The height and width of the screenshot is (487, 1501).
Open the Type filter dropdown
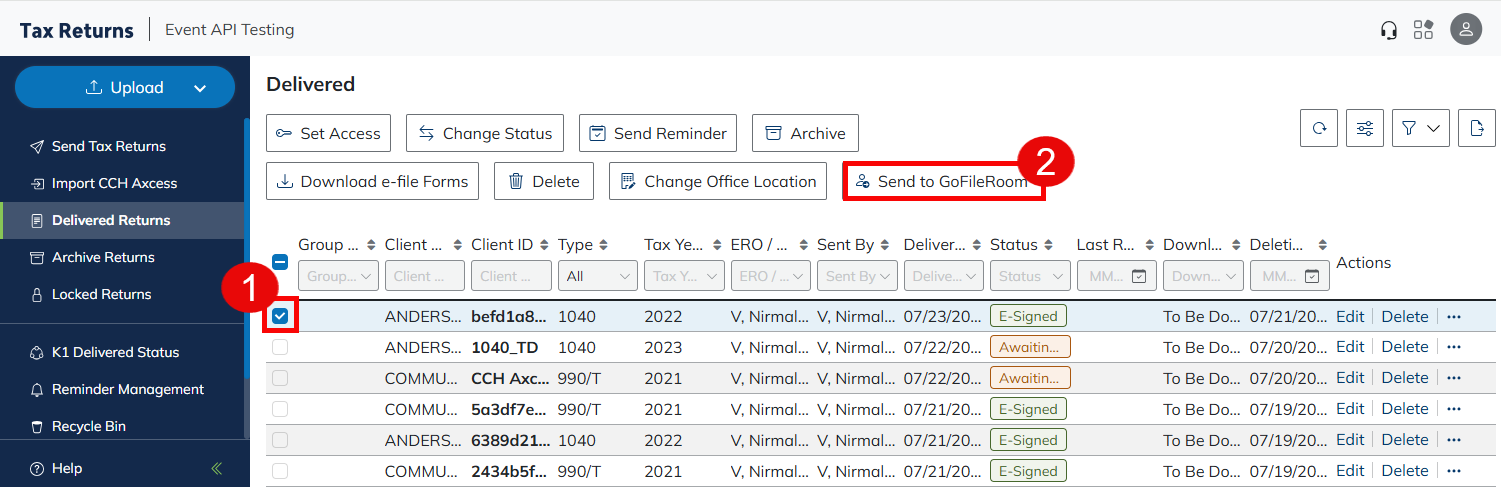point(597,276)
